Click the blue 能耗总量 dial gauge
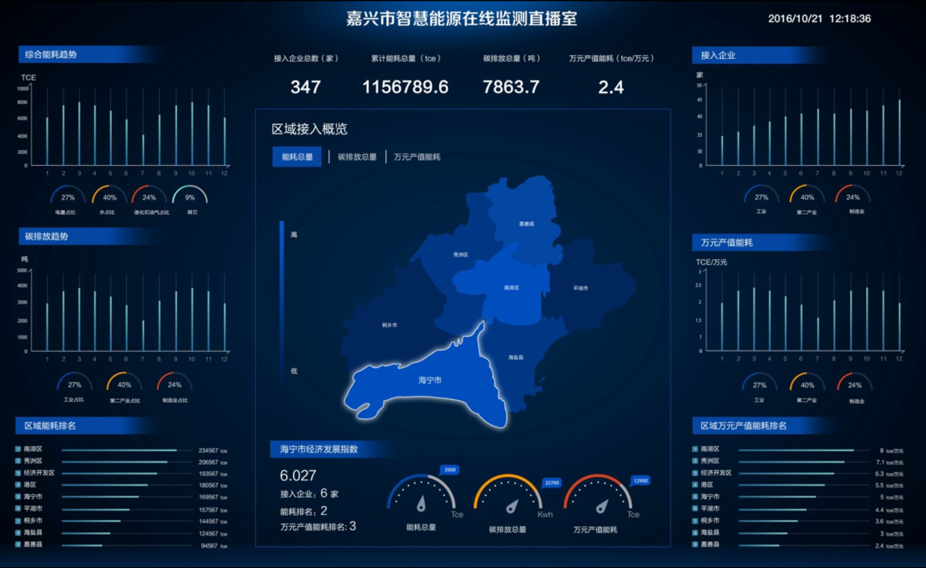 (x=421, y=493)
